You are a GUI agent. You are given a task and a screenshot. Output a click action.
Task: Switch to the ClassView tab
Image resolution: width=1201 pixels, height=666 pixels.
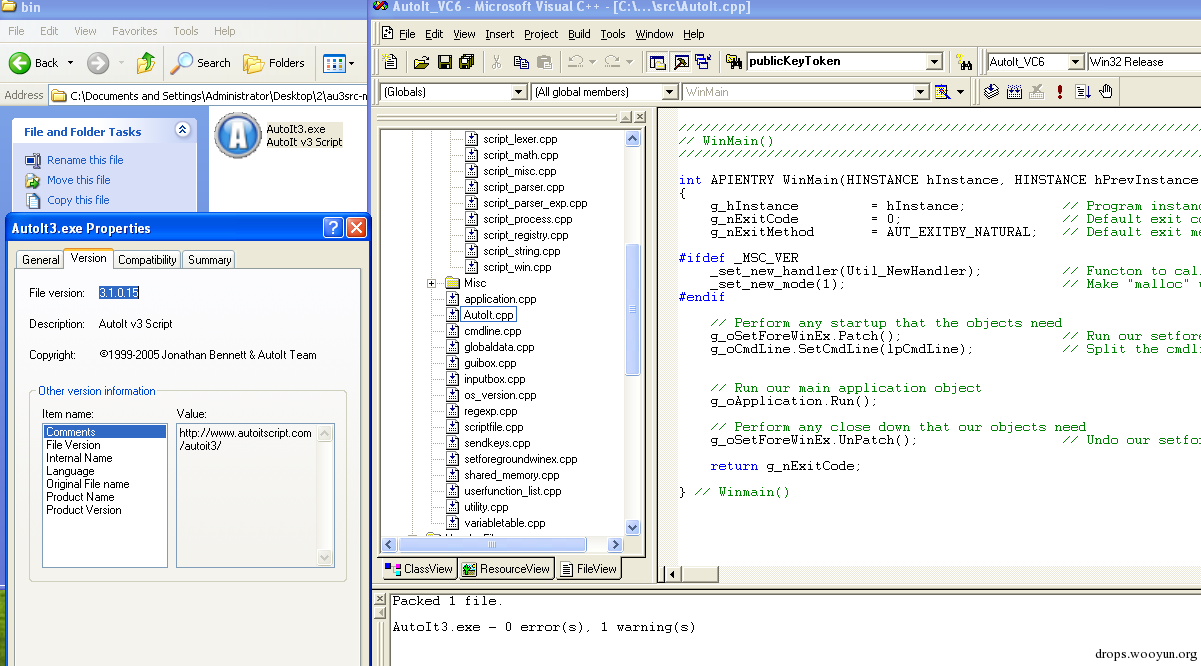coord(418,568)
